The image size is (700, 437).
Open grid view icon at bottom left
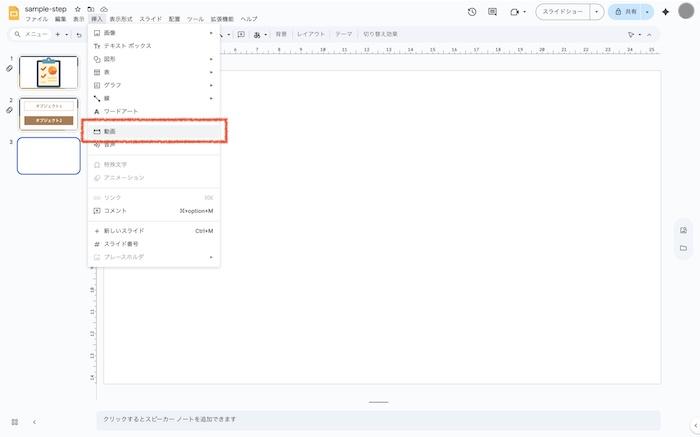coord(15,422)
